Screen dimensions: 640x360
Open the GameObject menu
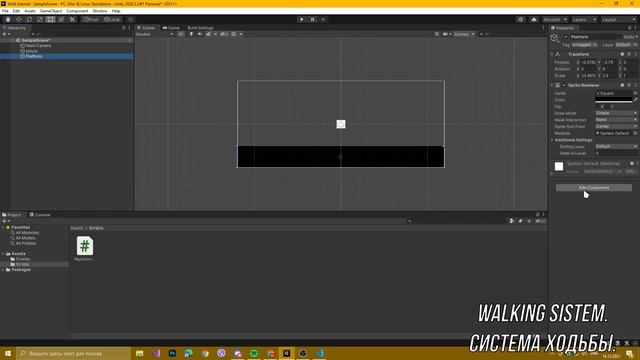coord(51,11)
